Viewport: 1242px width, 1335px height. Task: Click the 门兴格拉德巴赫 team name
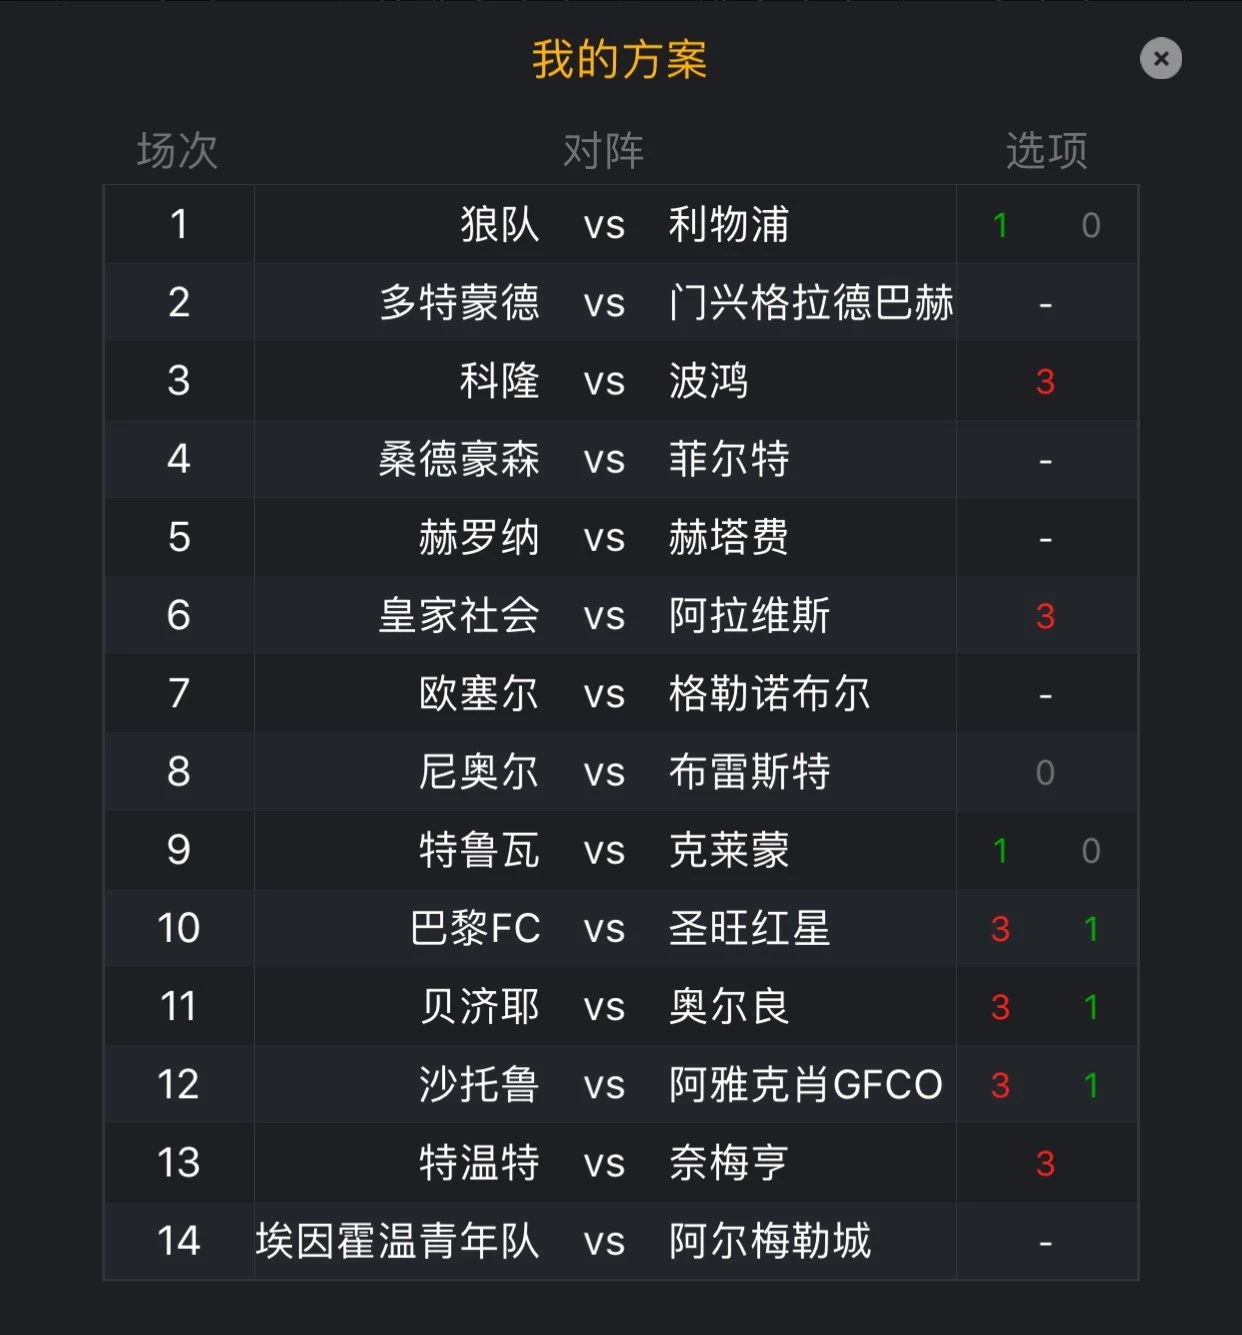[x=811, y=302]
